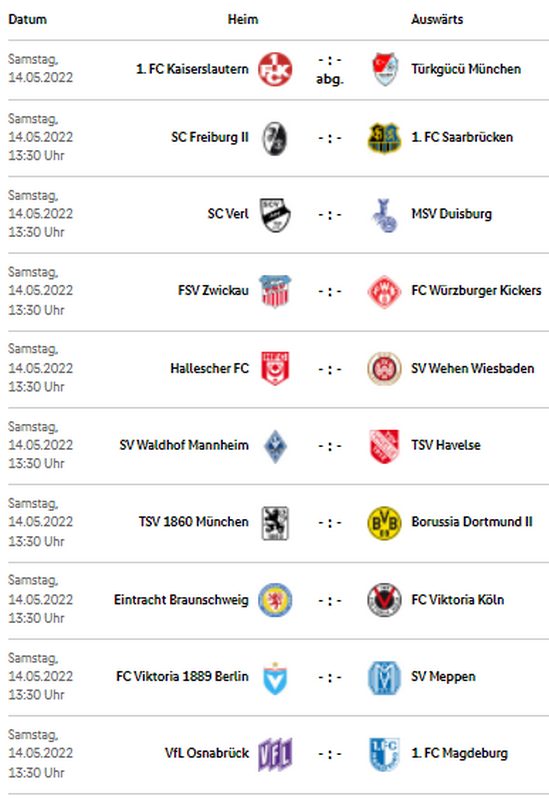The width and height of the screenshot is (549, 800).
Task: Open the VfL Osnabrück purple logo
Action: pyautogui.click(x=275, y=754)
